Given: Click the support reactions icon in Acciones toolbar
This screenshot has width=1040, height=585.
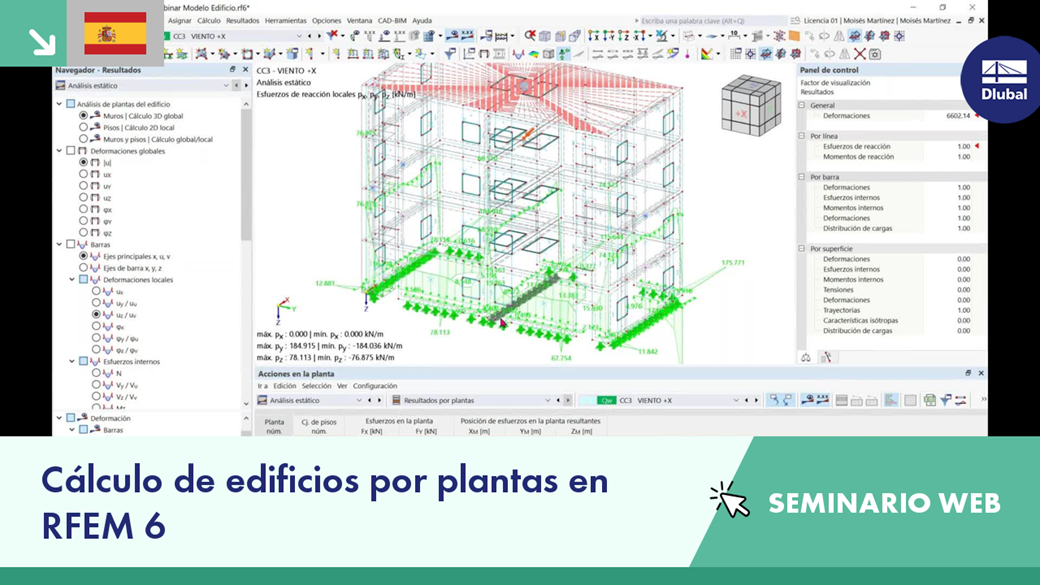Looking at the screenshot, I should pyautogui.click(x=807, y=400).
